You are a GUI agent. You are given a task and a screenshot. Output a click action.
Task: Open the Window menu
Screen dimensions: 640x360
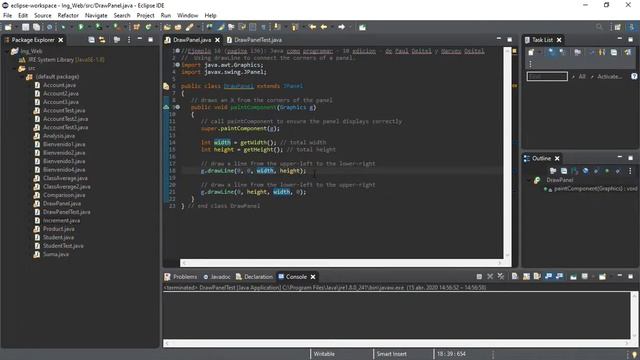[x=187, y=16]
